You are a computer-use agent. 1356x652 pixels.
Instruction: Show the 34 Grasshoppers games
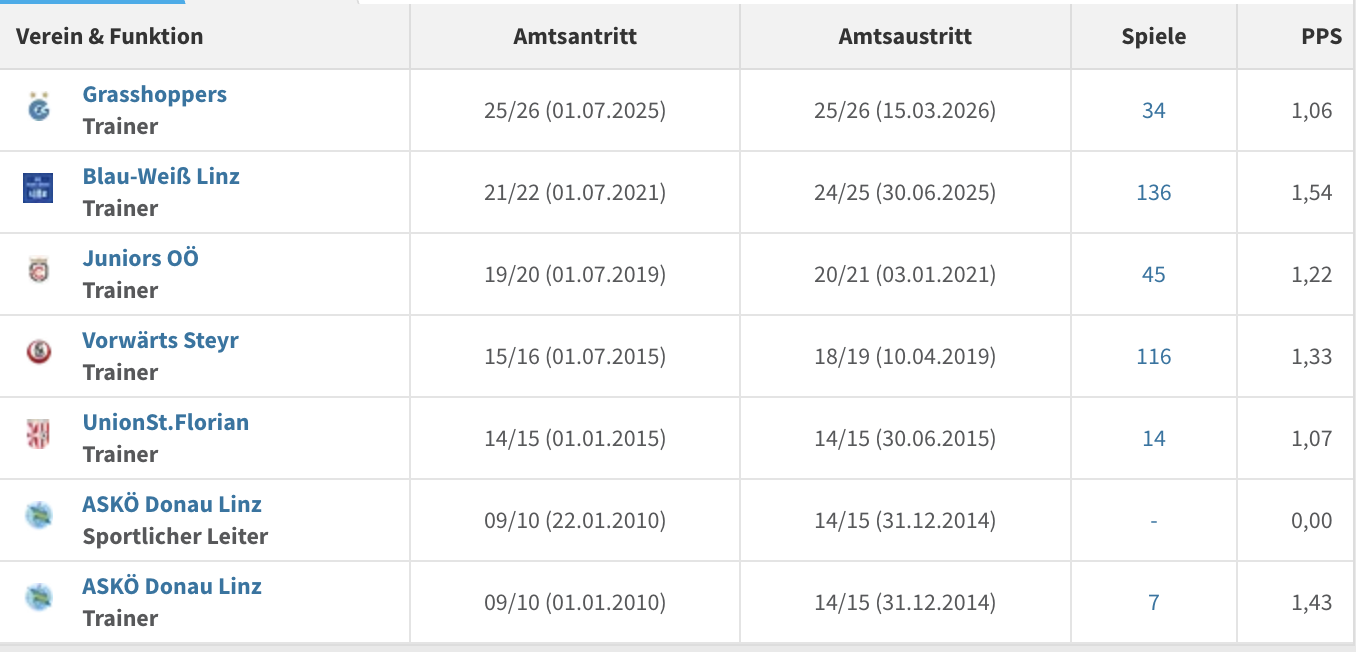[x=1154, y=110]
